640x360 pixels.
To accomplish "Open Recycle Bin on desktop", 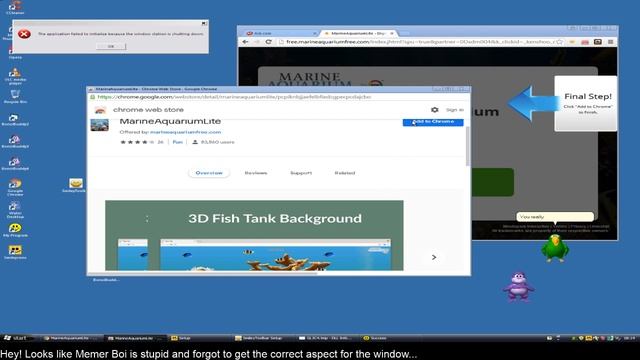I will pos(15,97).
